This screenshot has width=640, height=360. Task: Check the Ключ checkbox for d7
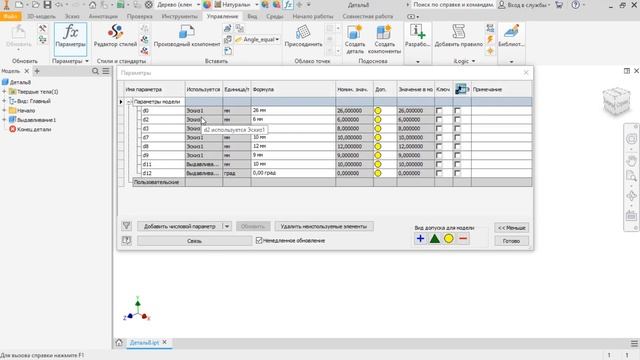click(x=439, y=138)
